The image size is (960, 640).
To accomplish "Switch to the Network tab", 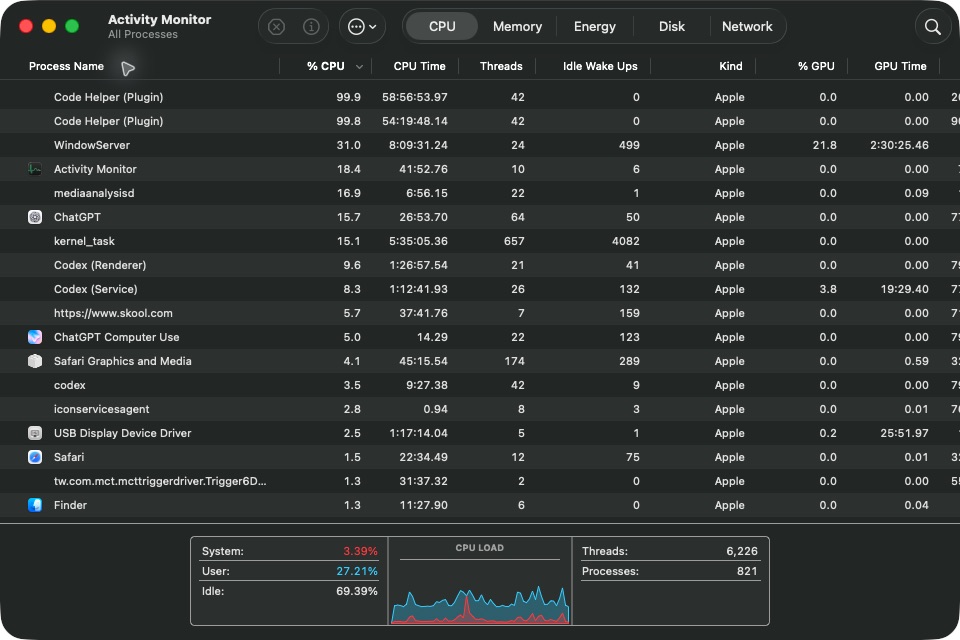I will [x=747, y=26].
